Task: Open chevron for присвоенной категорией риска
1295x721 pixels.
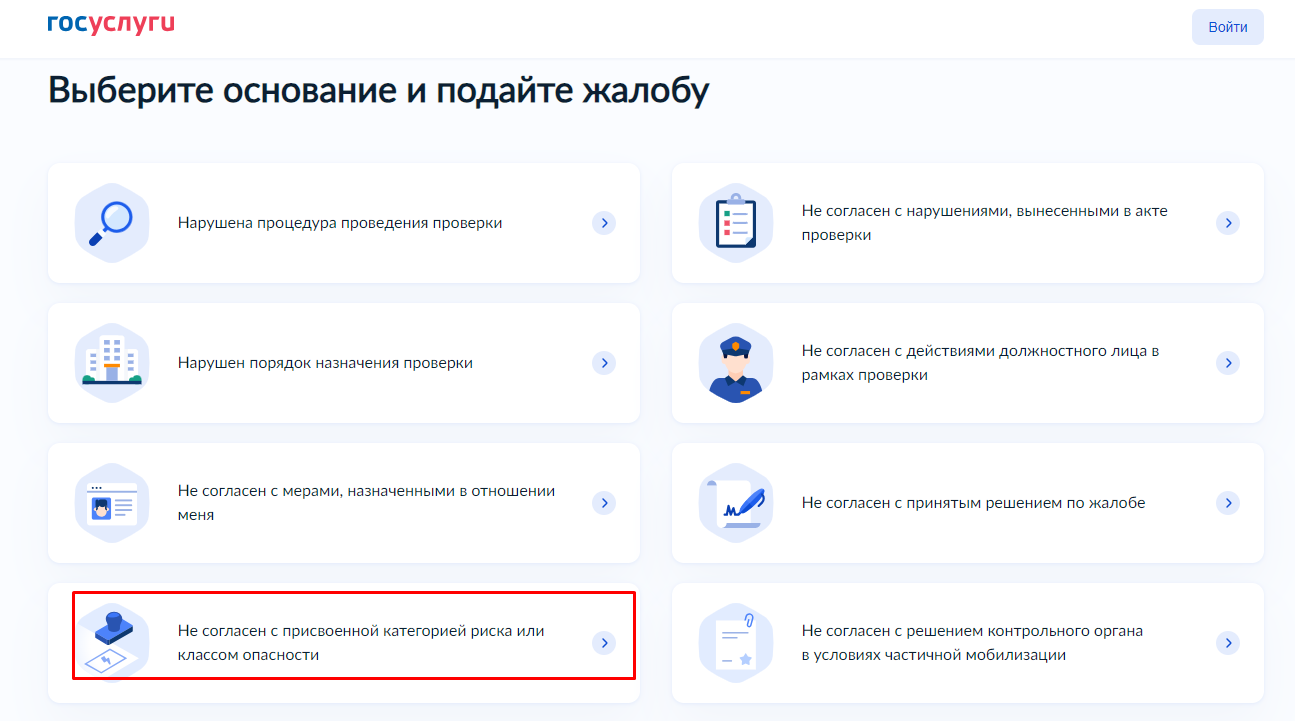Action: click(603, 643)
